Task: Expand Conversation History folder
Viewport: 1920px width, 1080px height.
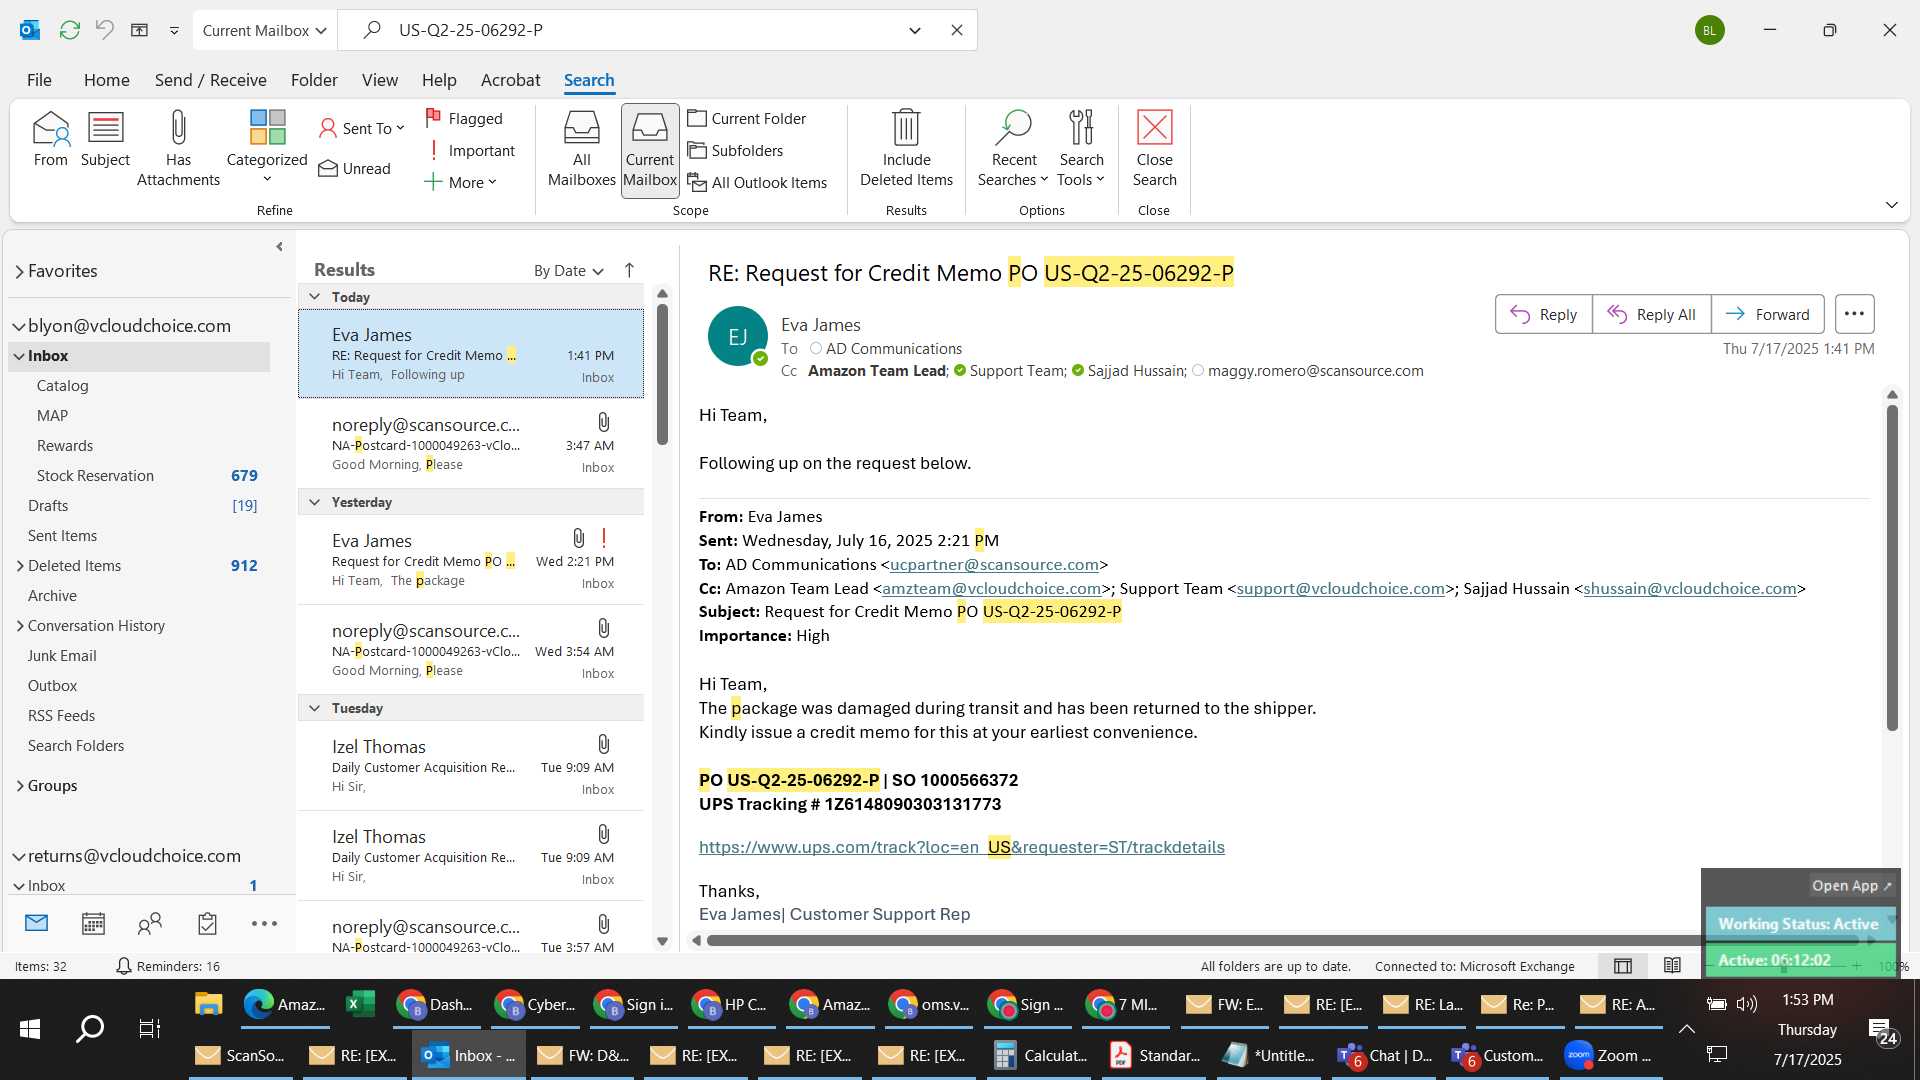Action: point(20,626)
